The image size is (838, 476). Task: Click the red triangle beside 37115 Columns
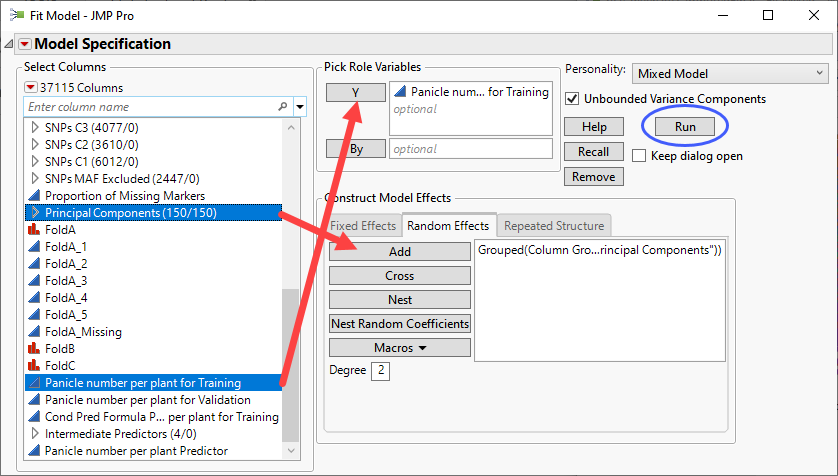31,88
